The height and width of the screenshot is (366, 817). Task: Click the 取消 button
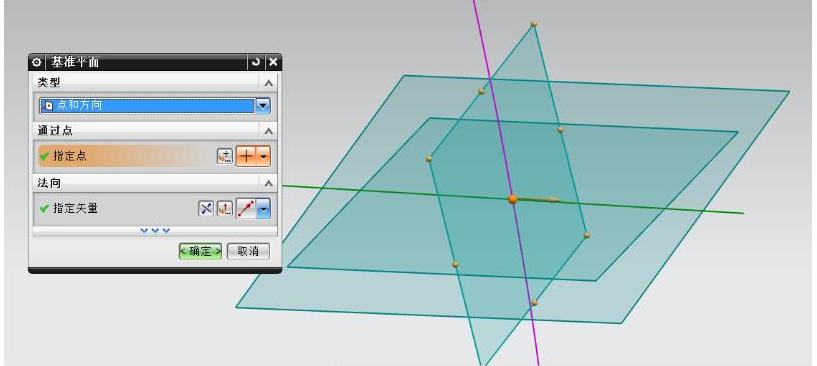pyautogui.click(x=249, y=251)
